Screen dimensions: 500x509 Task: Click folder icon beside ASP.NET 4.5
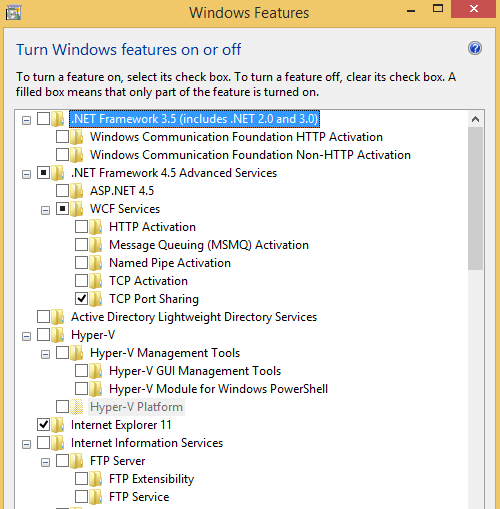coord(77,191)
